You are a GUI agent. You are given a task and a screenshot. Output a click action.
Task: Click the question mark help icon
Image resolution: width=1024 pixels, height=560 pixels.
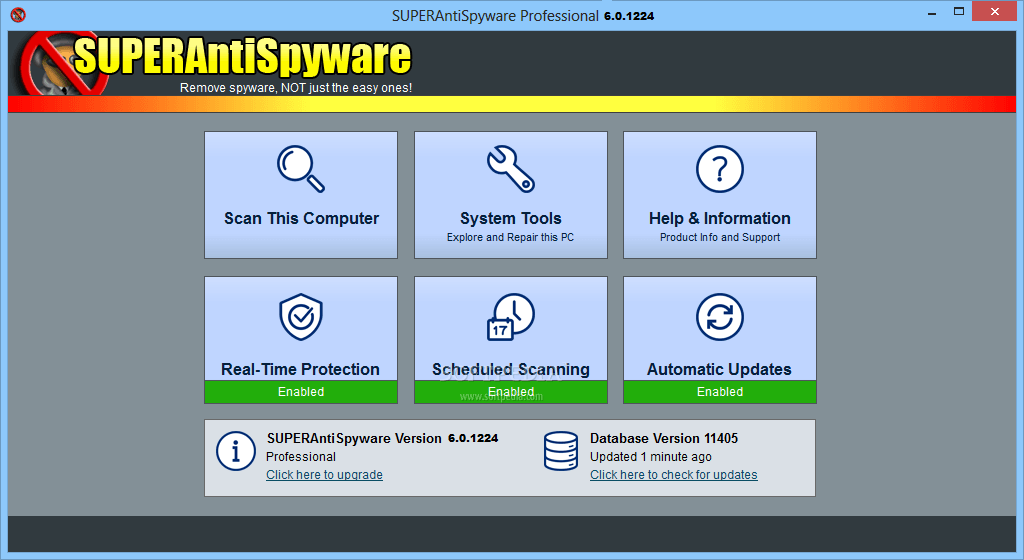pyautogui.click(x=720, y=169)
